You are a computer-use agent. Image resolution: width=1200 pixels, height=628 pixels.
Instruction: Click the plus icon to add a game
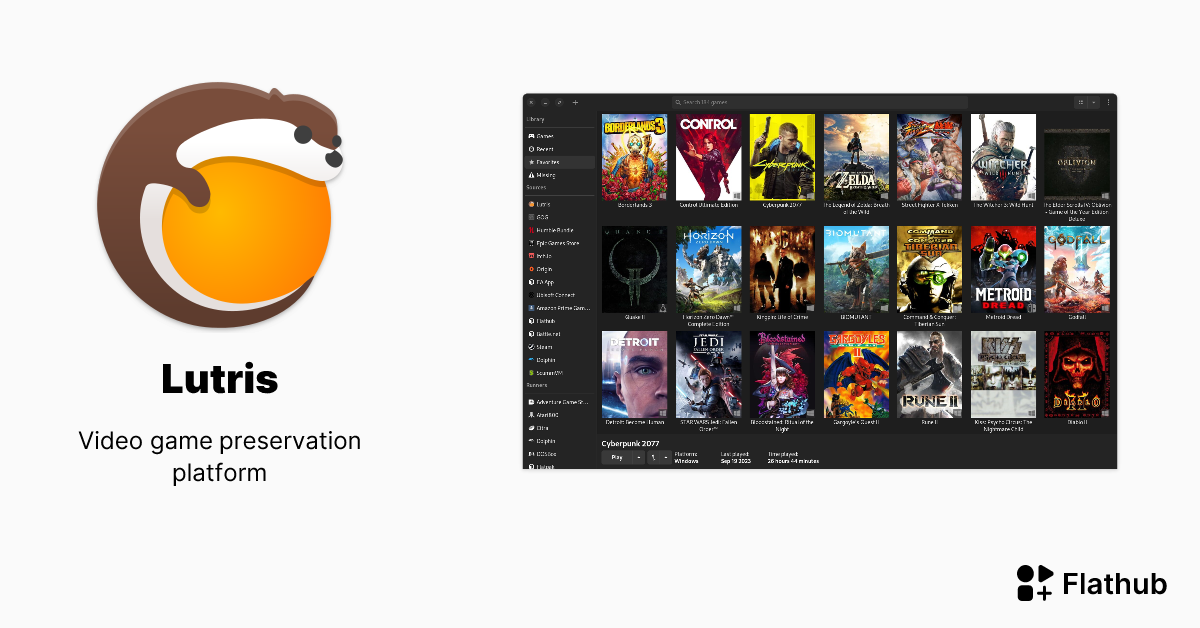point(575,102)
